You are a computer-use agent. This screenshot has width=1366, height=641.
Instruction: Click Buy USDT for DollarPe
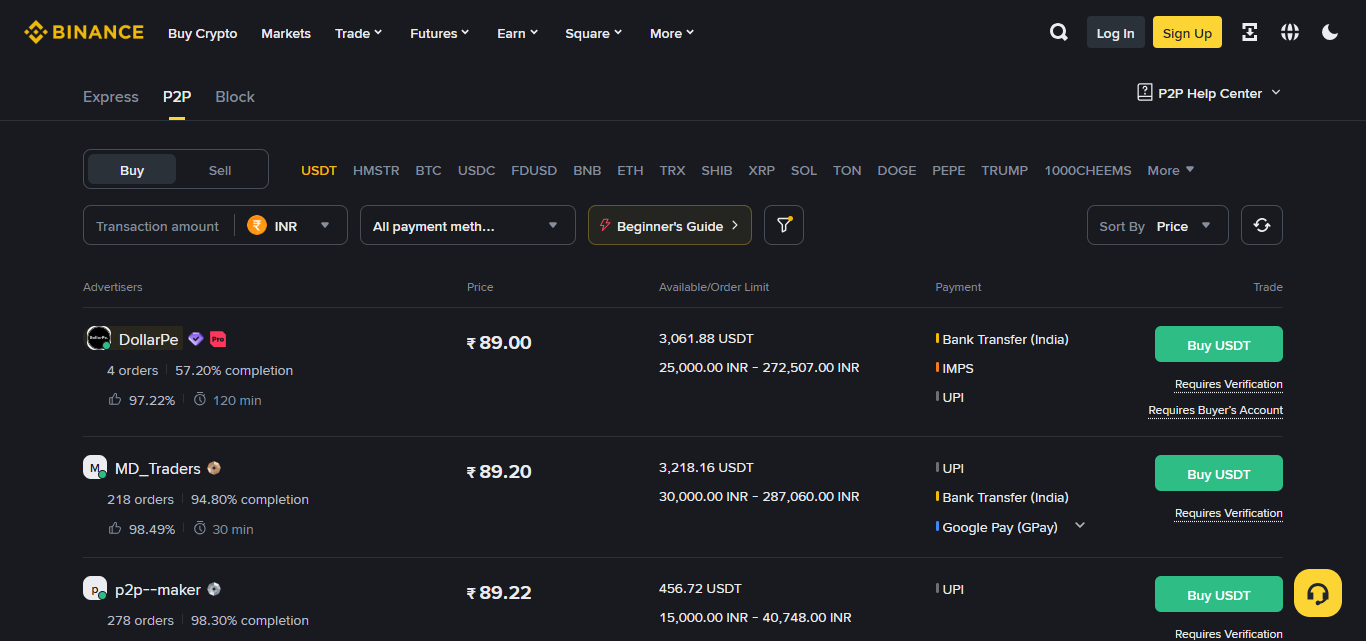1218,344
